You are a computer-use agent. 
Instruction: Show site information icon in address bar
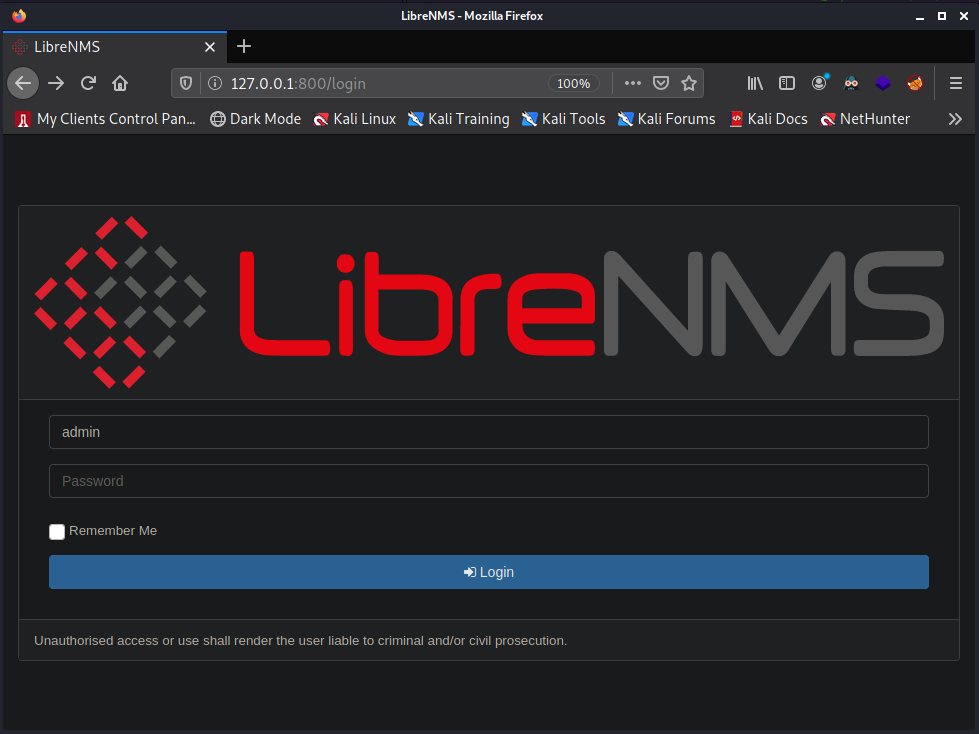click(x=215, y=83)
